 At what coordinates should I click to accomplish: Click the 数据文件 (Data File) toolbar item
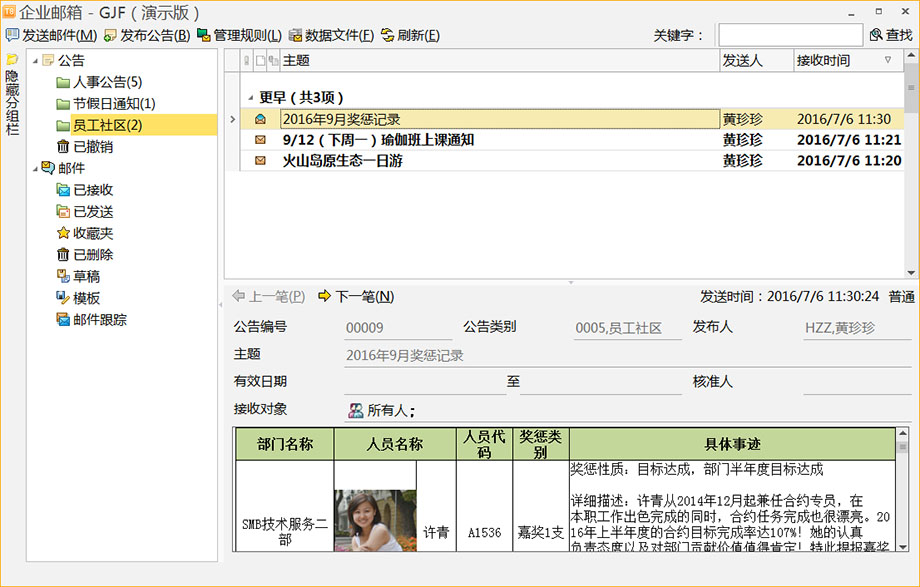point(331,35)
